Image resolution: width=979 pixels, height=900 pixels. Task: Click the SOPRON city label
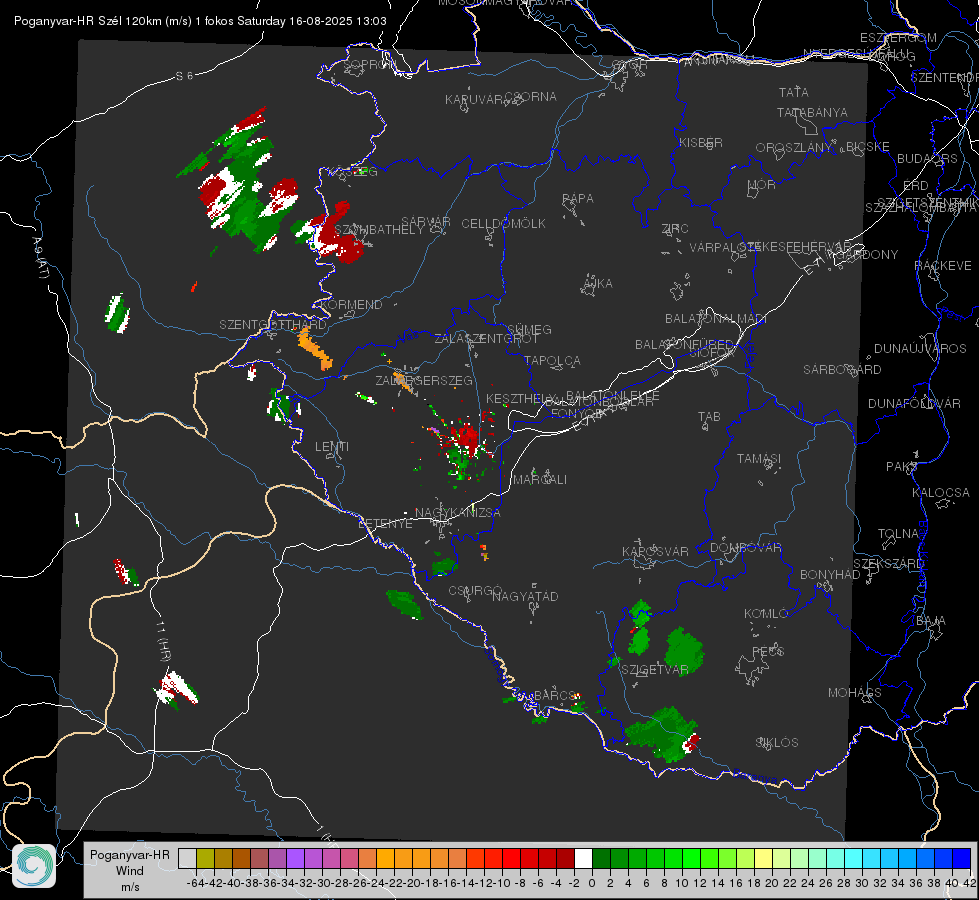click(370, 64)
